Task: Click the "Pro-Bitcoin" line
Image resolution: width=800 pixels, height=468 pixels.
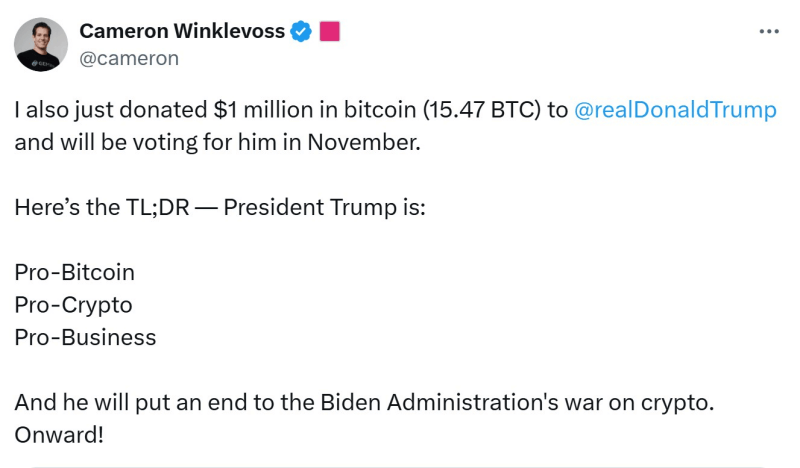Action: click(75, 272)
